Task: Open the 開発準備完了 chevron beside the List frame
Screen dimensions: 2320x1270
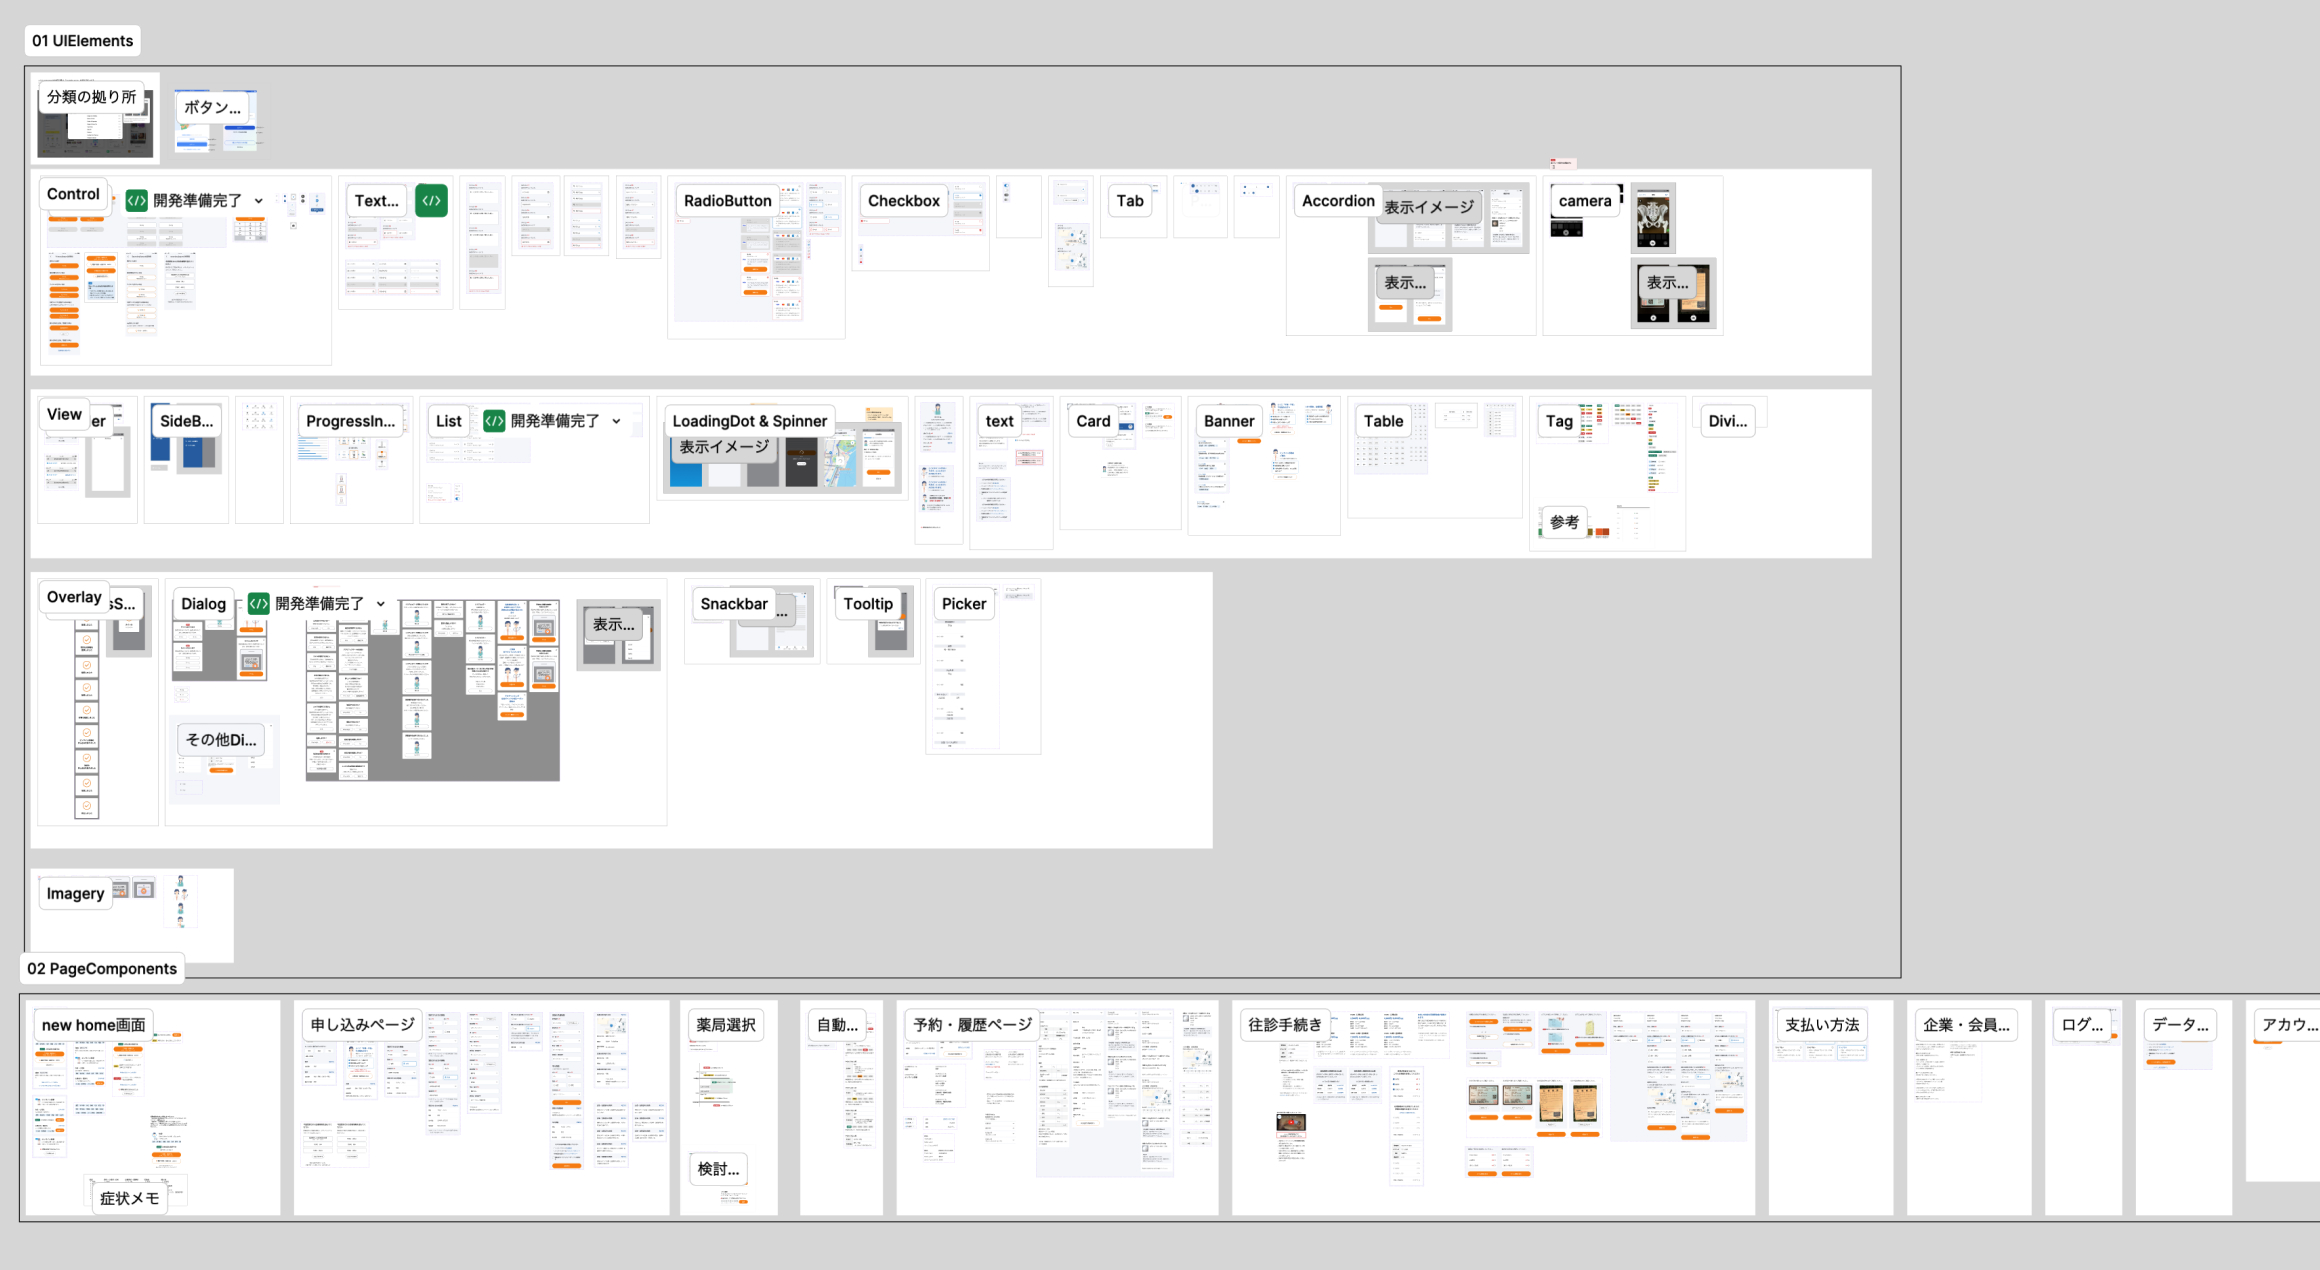Action: pyautogui.click(x=617, y=421)
